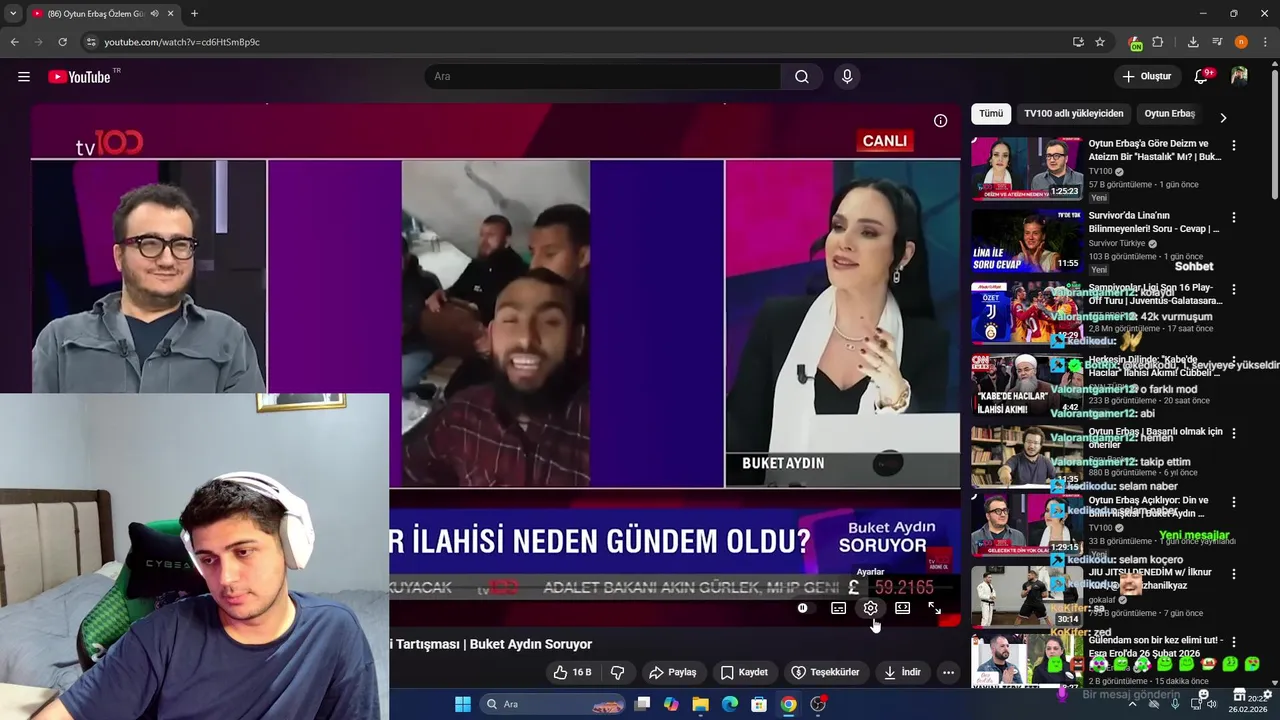The width and height of the screenshot is (1280, 720).
Task: Open JIU JITSU DENEDİM video thumbnail
Action: click(x=1027, y=597)
